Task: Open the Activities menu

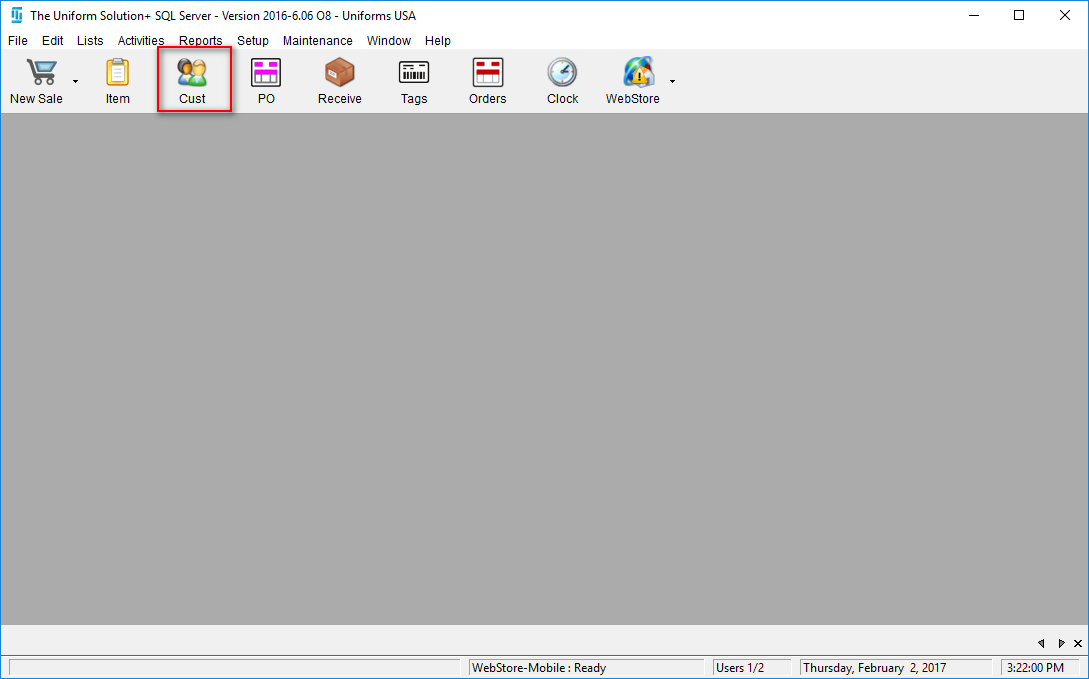Action: pos(141,41)
